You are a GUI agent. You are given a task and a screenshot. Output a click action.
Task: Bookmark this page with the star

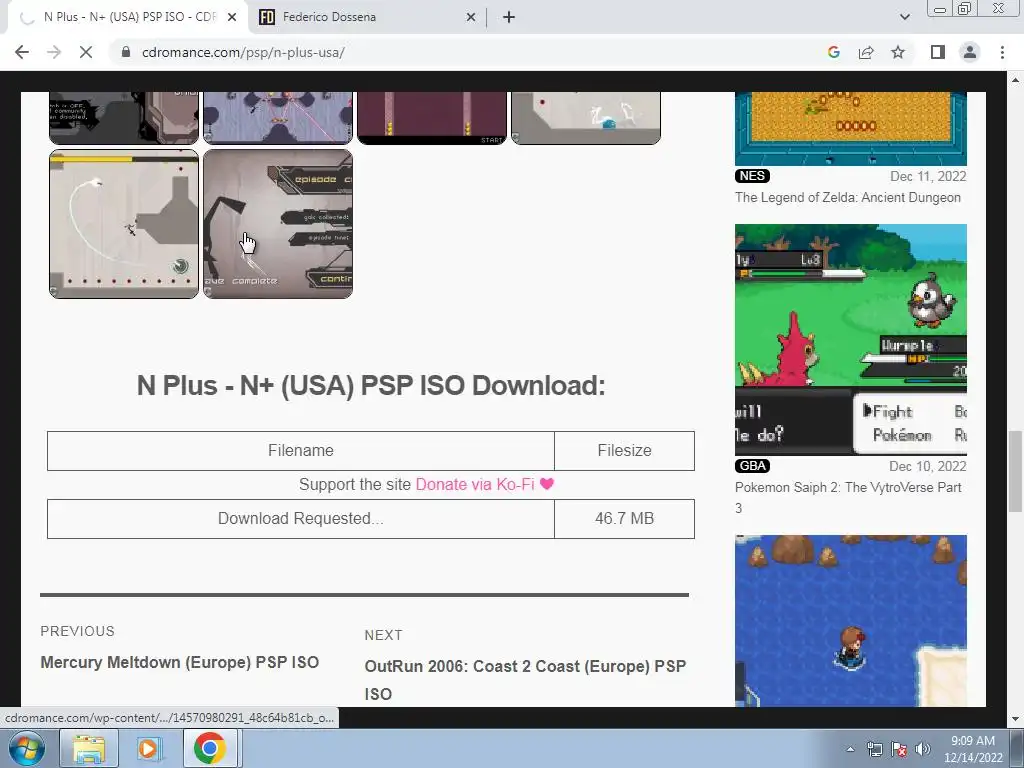898,52
